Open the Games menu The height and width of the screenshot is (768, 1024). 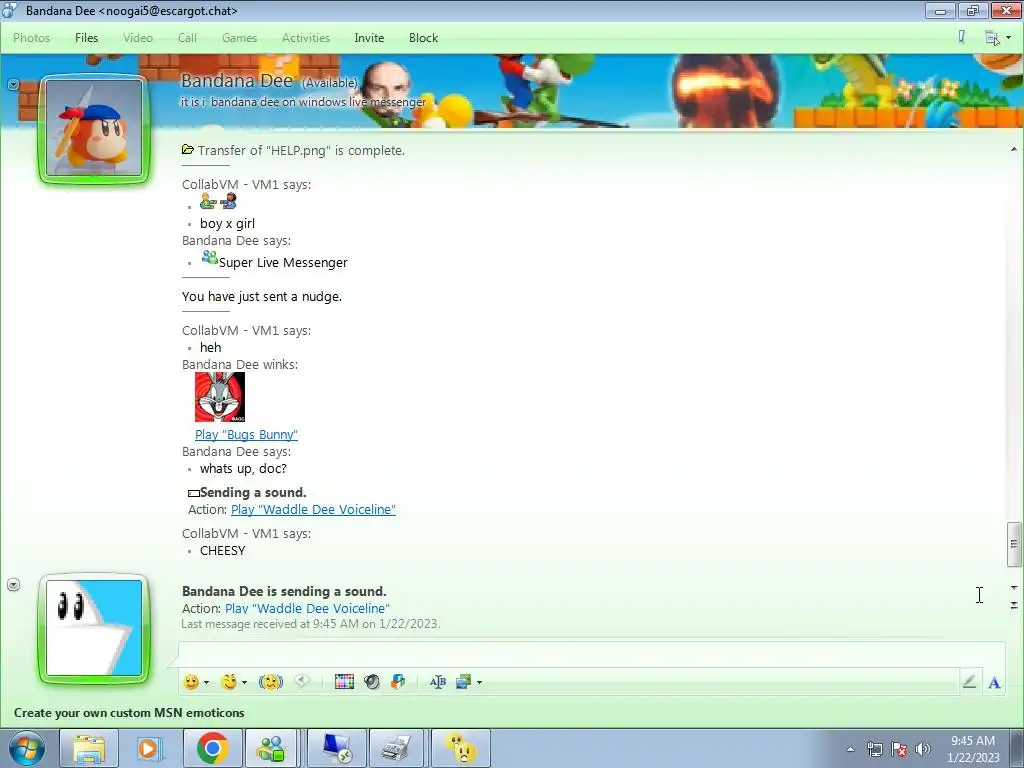[x=239, y=38]
